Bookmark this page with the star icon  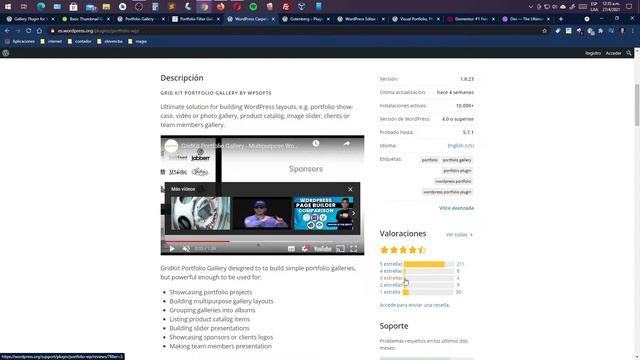click(x=544, y=31)
